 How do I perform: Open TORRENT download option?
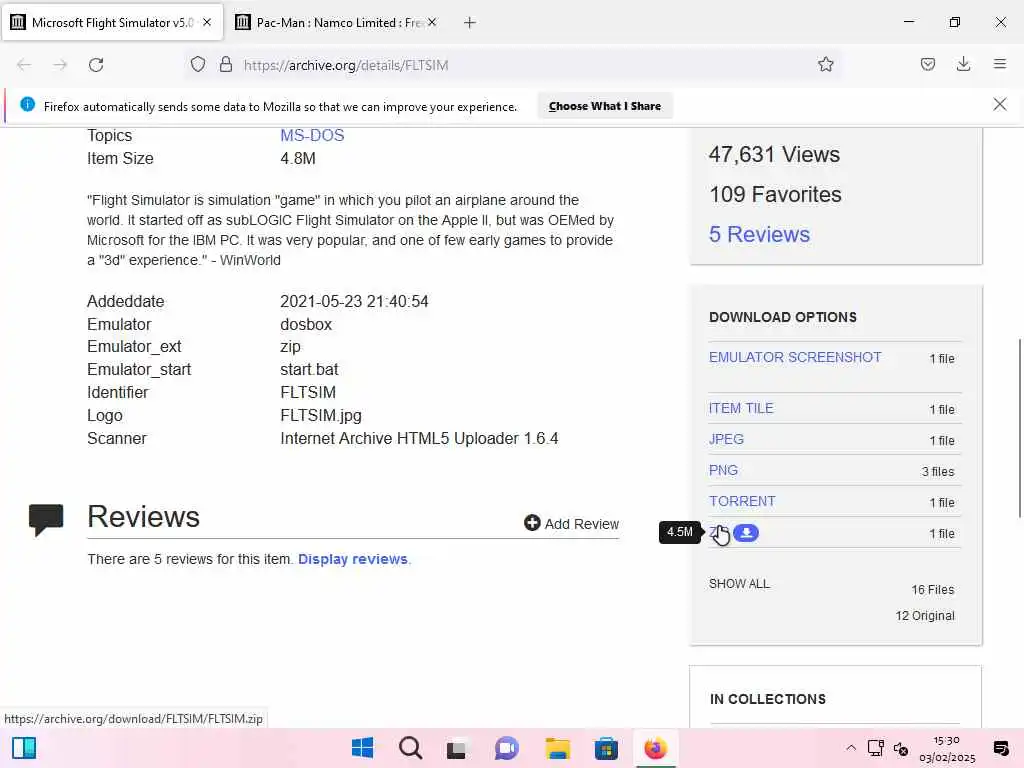(743, 501)
